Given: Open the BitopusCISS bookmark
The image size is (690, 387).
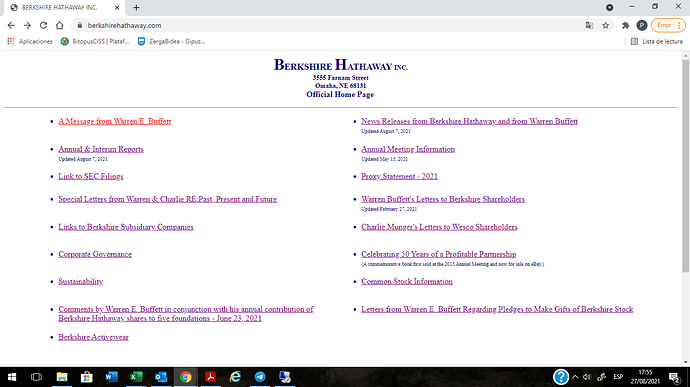Looking at the screenshot, I should [x=95, y=41].
